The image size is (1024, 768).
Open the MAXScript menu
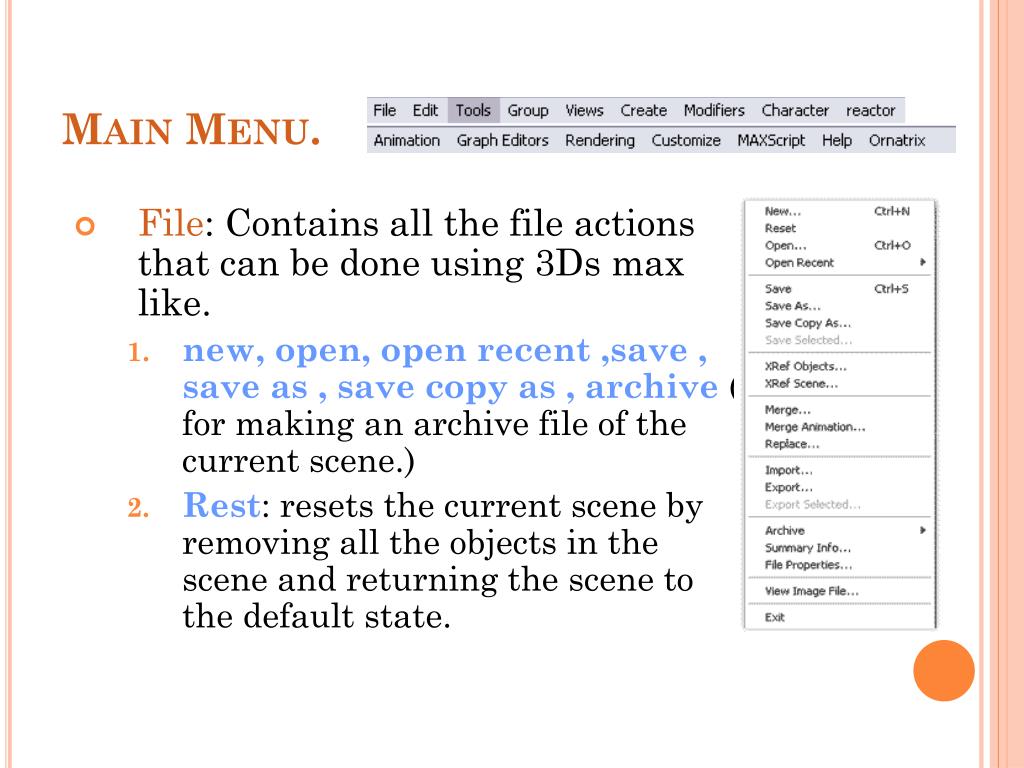click(771, 140)
